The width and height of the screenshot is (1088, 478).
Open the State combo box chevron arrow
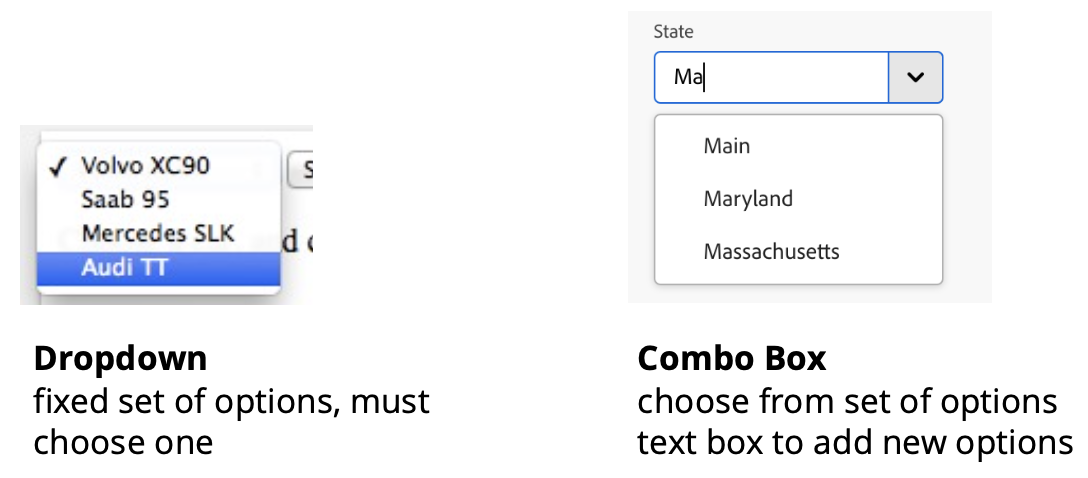coord(915,77)
